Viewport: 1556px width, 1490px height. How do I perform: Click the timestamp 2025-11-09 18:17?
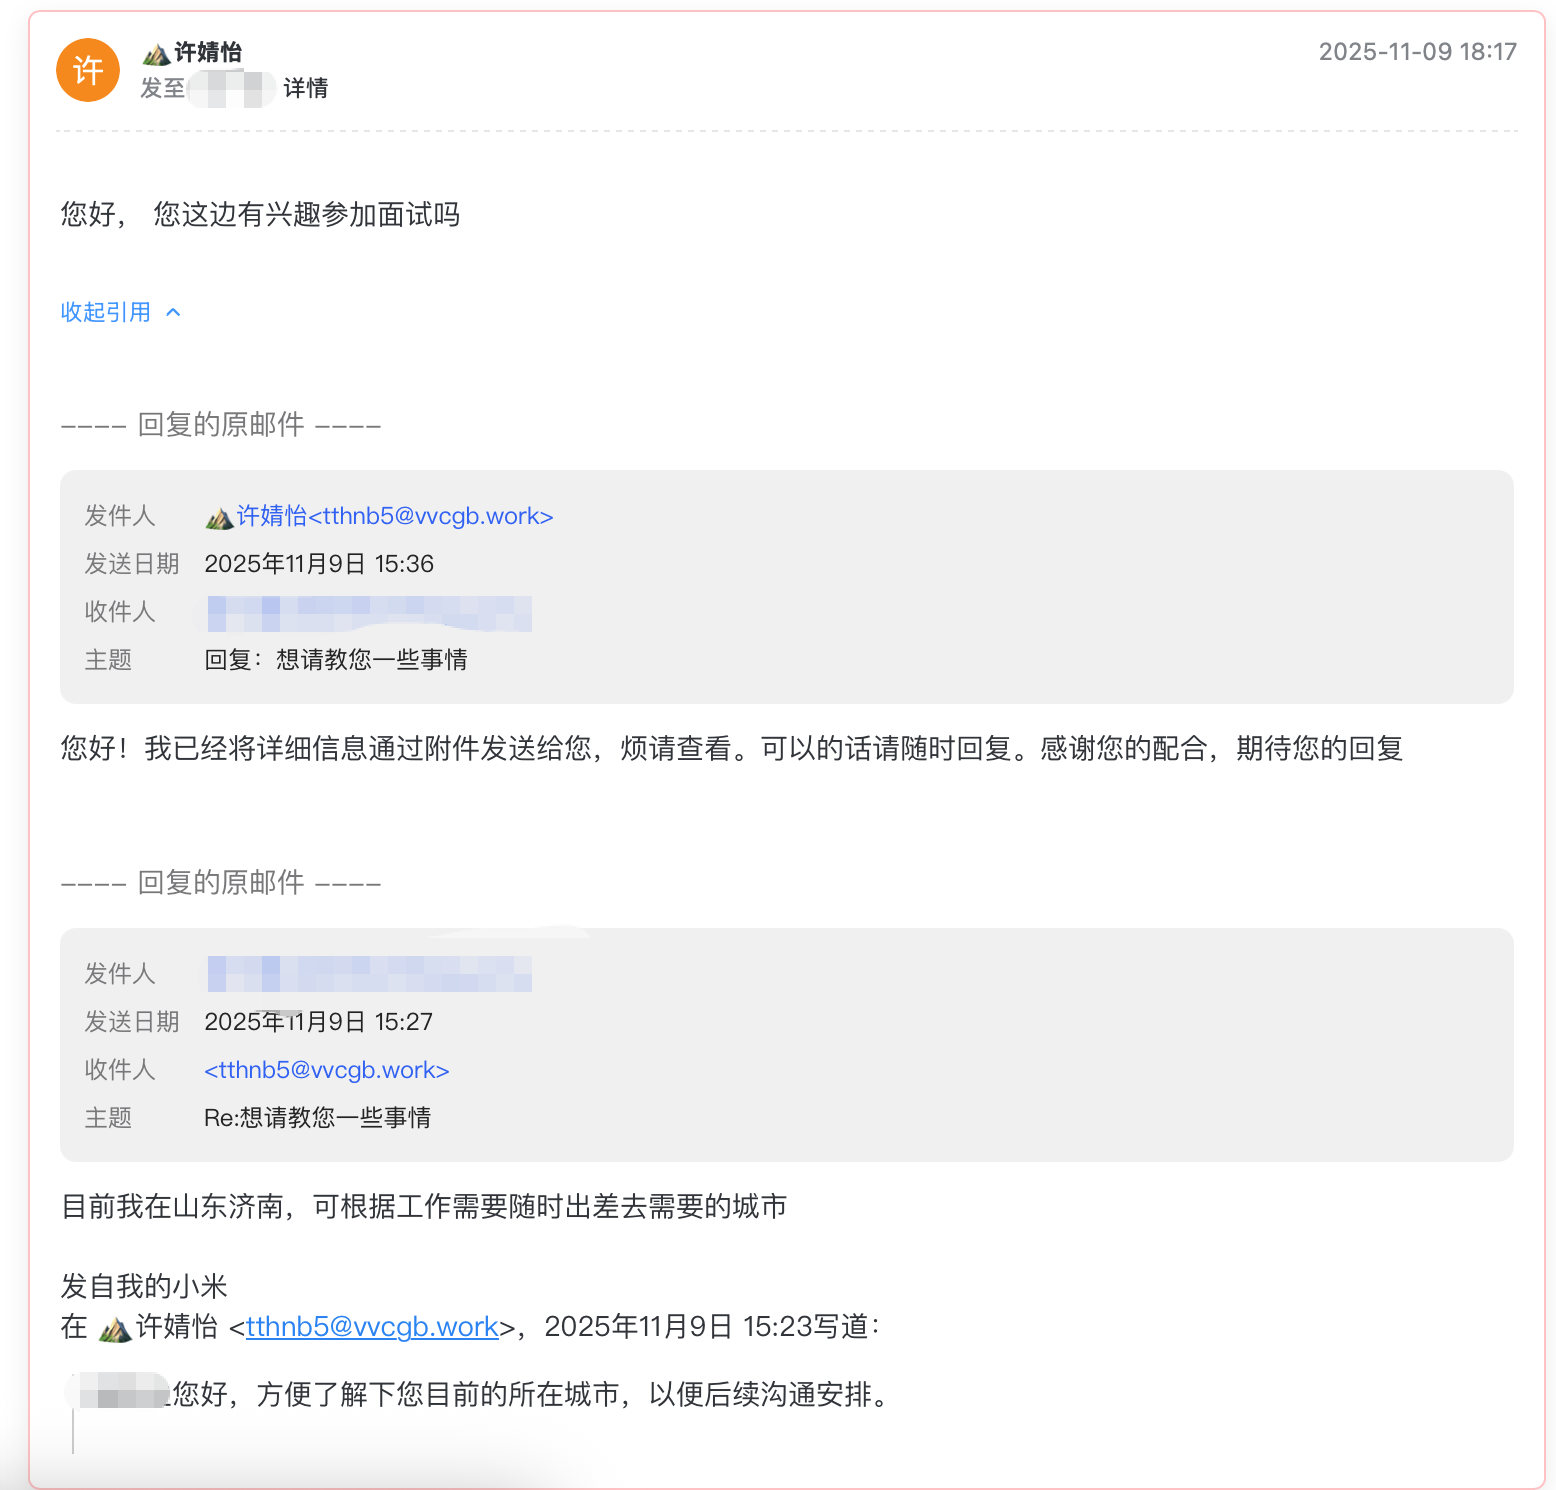[x=1416, y=51]
